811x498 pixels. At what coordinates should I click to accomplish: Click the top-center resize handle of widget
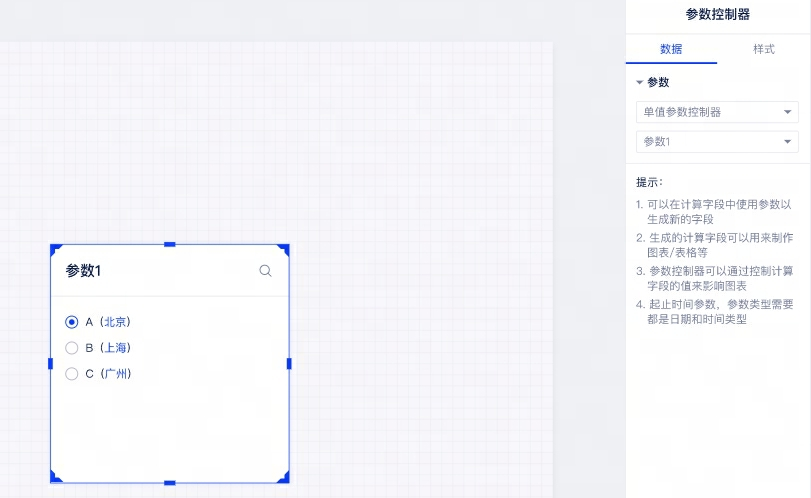(x=170, y=244)
